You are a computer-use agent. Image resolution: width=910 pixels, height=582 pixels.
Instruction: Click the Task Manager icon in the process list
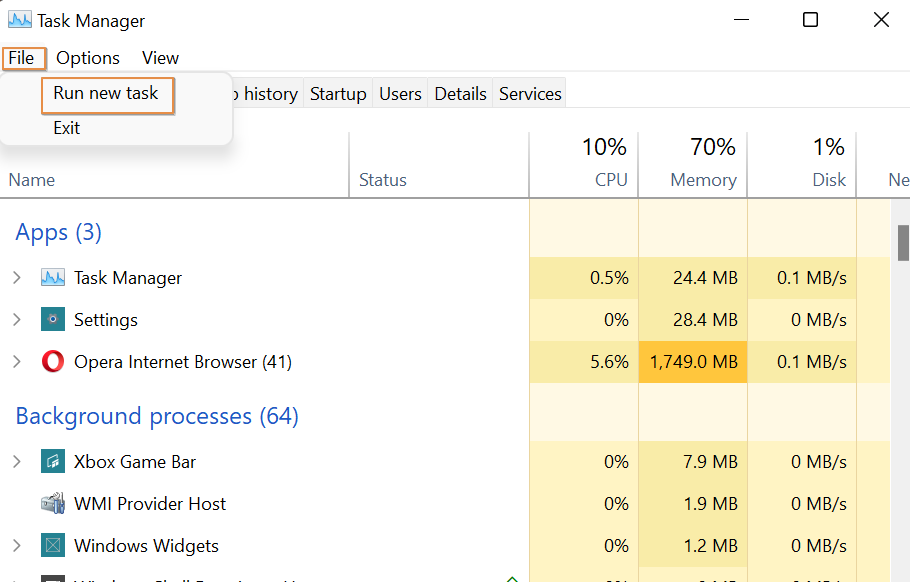point(52,277)
